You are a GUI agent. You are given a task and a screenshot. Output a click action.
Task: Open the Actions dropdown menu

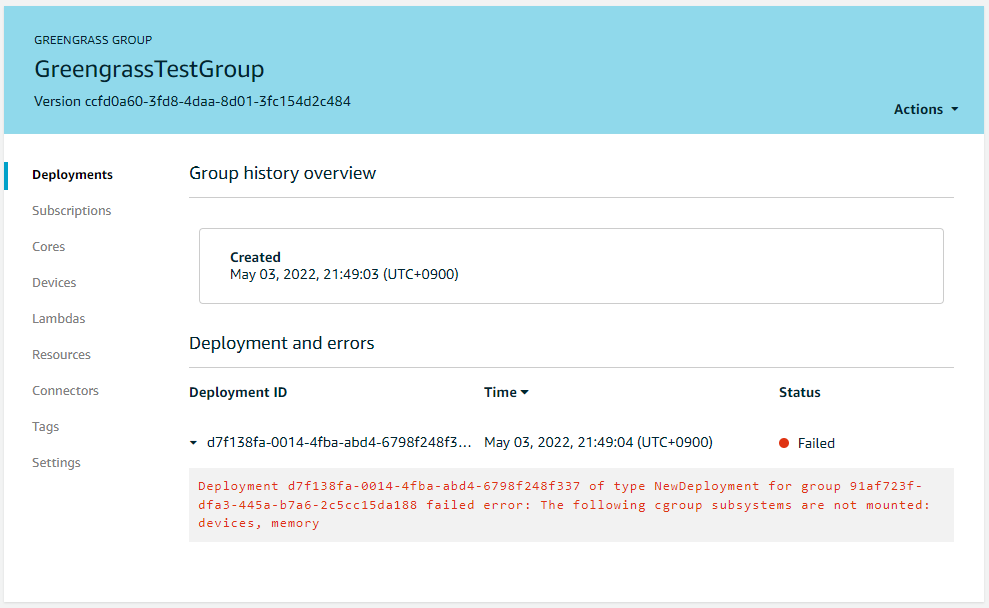[x=925, y=109]
